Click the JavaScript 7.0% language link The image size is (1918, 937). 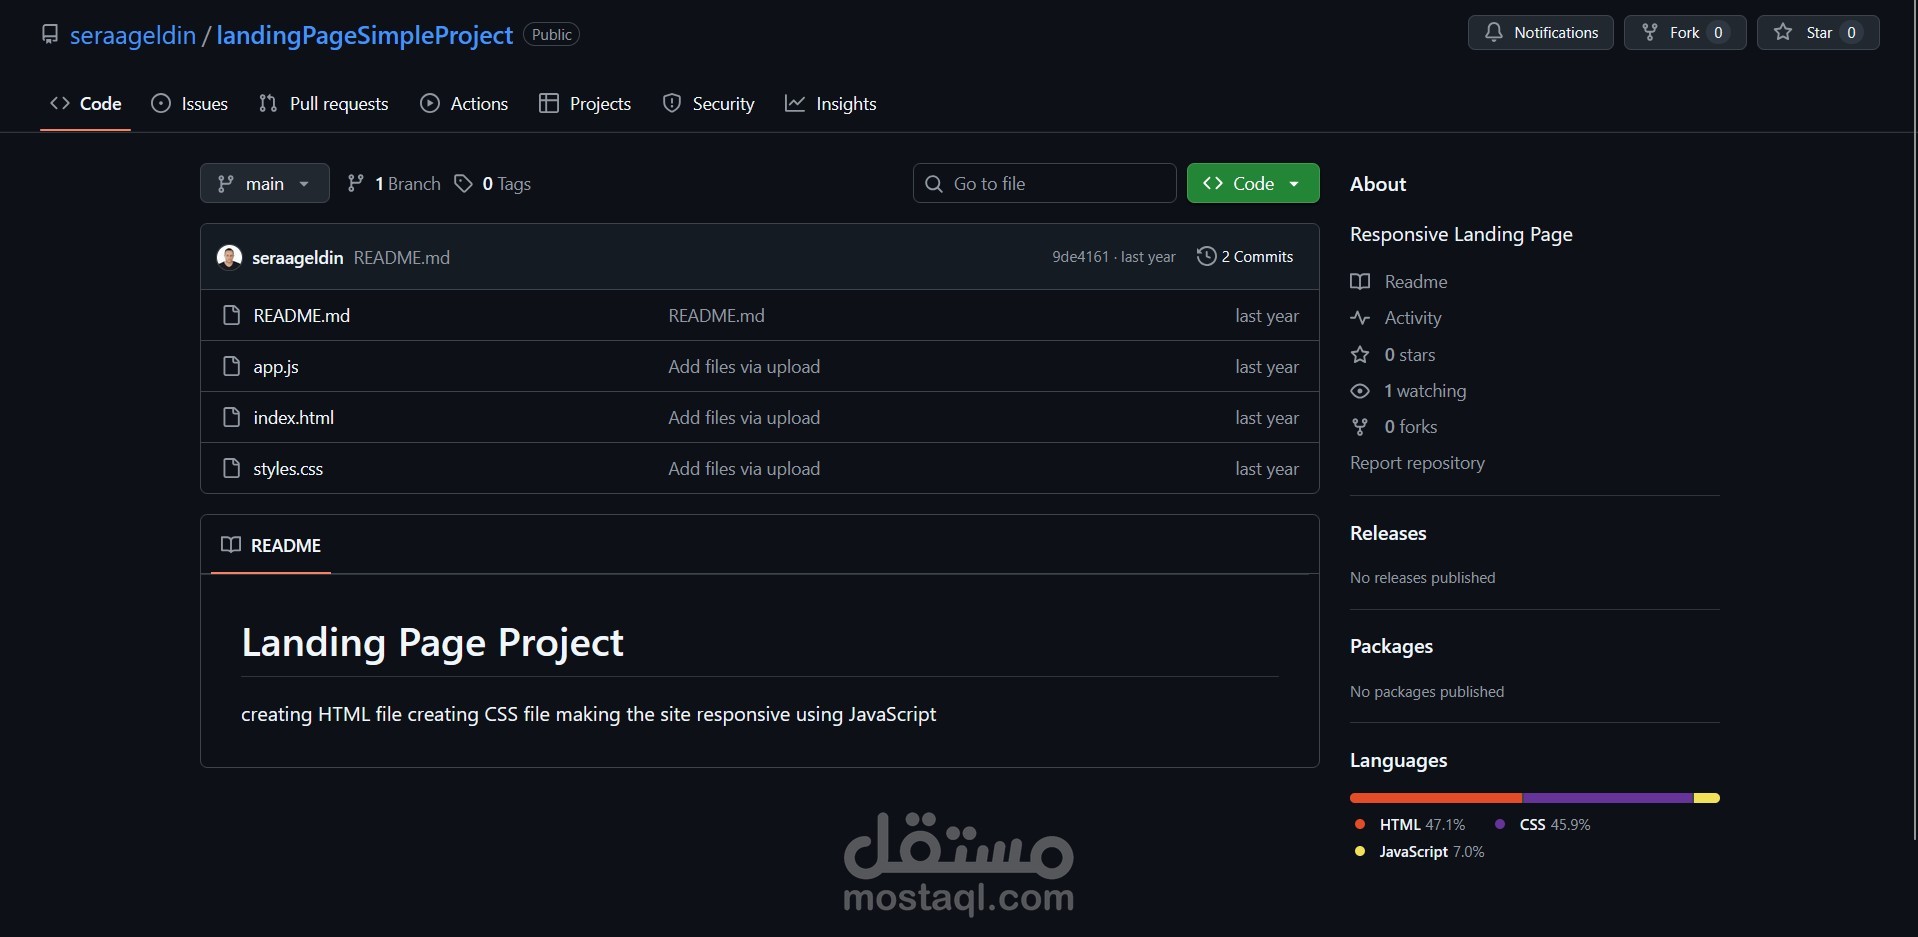click(x=1419, y=852)
